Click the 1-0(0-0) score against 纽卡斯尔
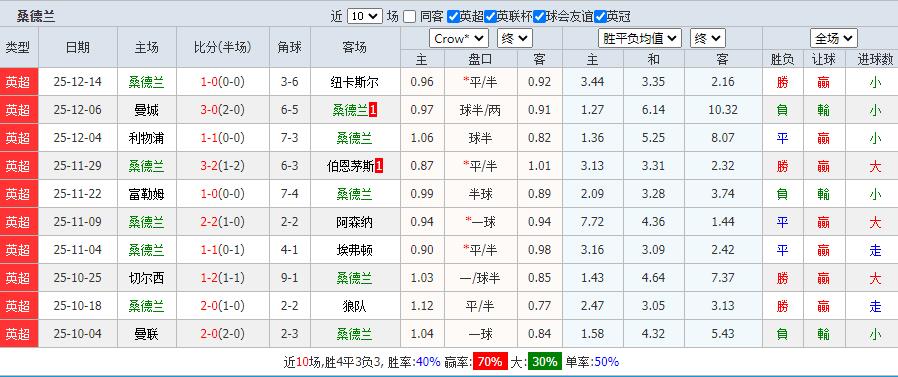 tap(222, 82)
